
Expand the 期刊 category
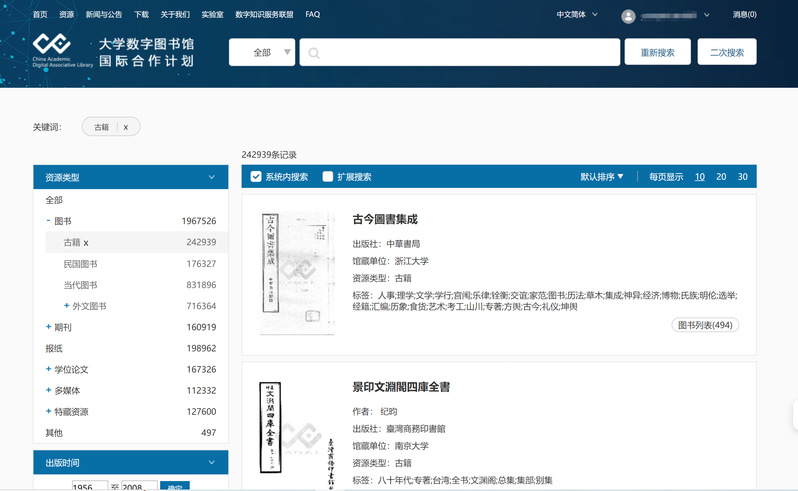pos(48,327)
